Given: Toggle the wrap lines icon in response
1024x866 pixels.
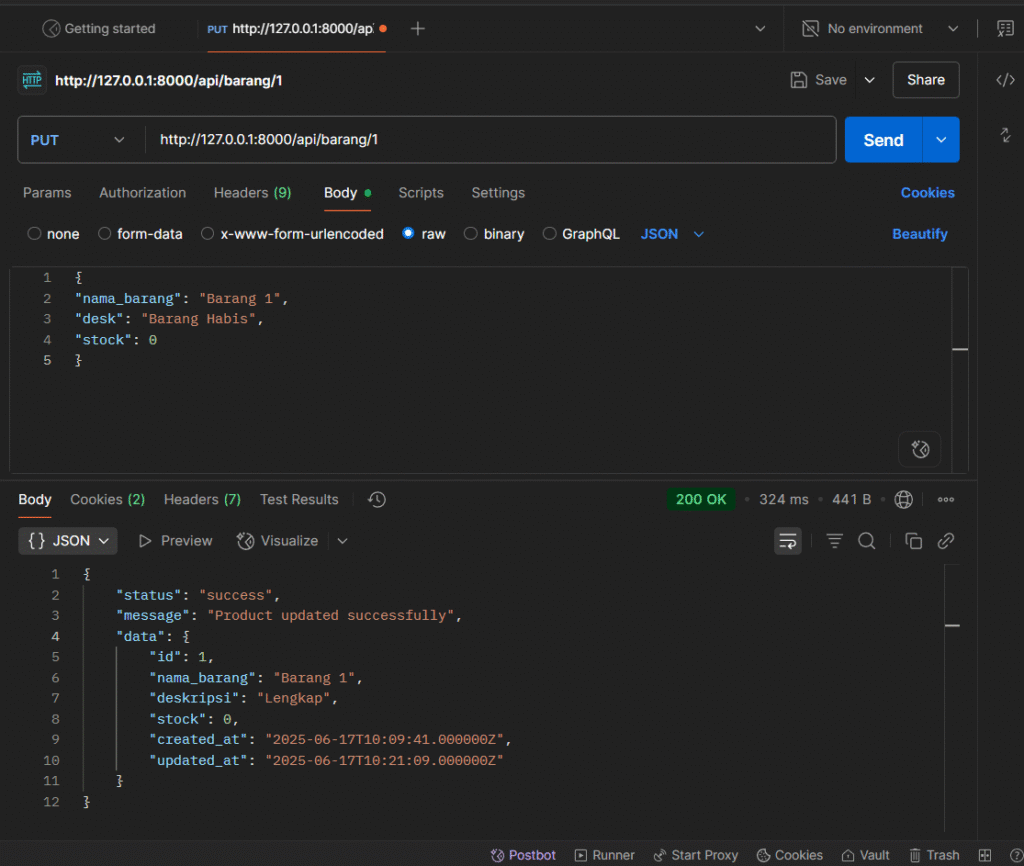Looking at the screenshot, I should click(x=788, y=541).
